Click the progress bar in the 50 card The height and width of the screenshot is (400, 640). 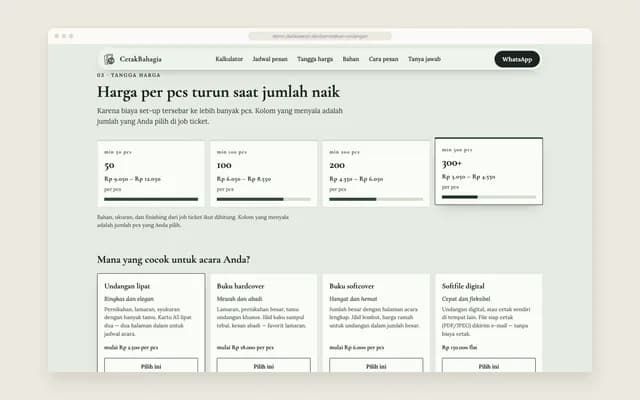[151, 199]
